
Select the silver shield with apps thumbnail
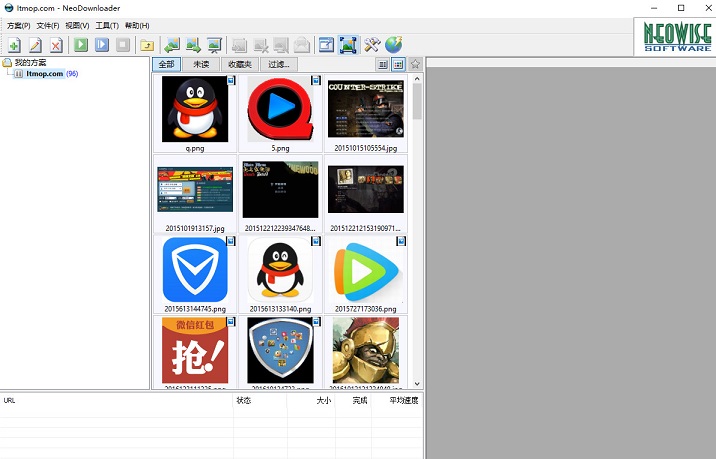coord(280,350)
